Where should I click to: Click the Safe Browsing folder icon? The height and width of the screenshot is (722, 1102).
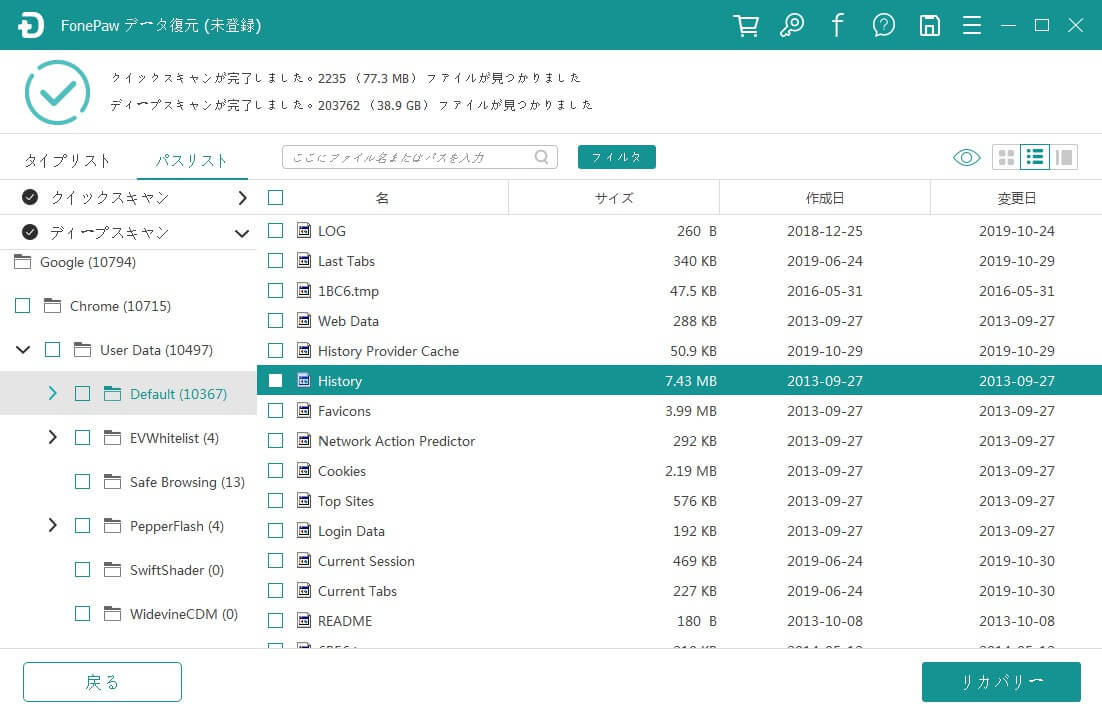(112, 482)
